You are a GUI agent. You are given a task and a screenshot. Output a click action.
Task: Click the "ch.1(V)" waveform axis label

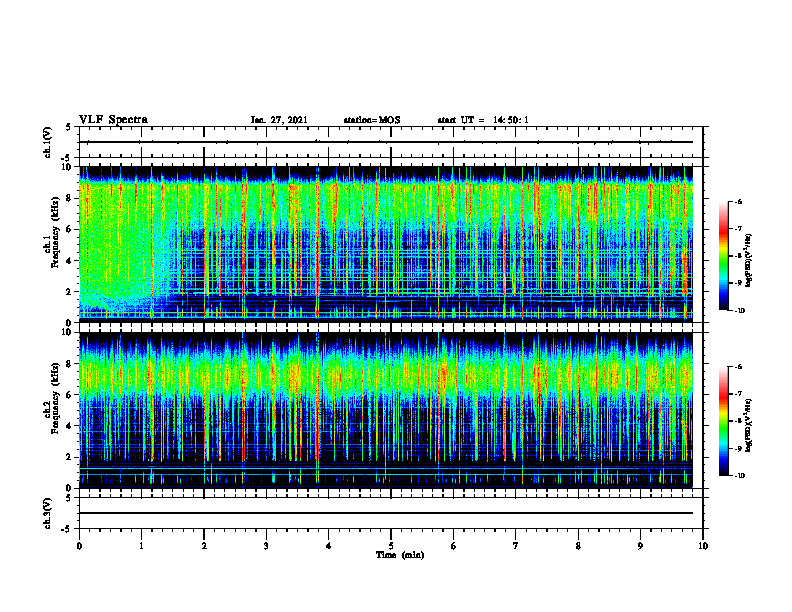click(48, 142)
